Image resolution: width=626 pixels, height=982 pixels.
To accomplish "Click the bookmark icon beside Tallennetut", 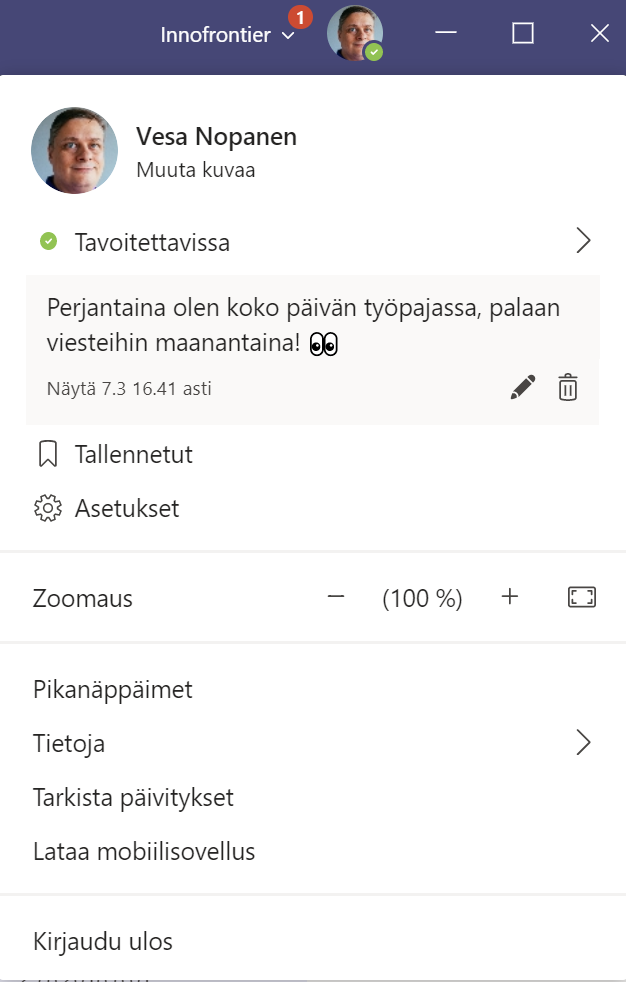I will 46,455.
